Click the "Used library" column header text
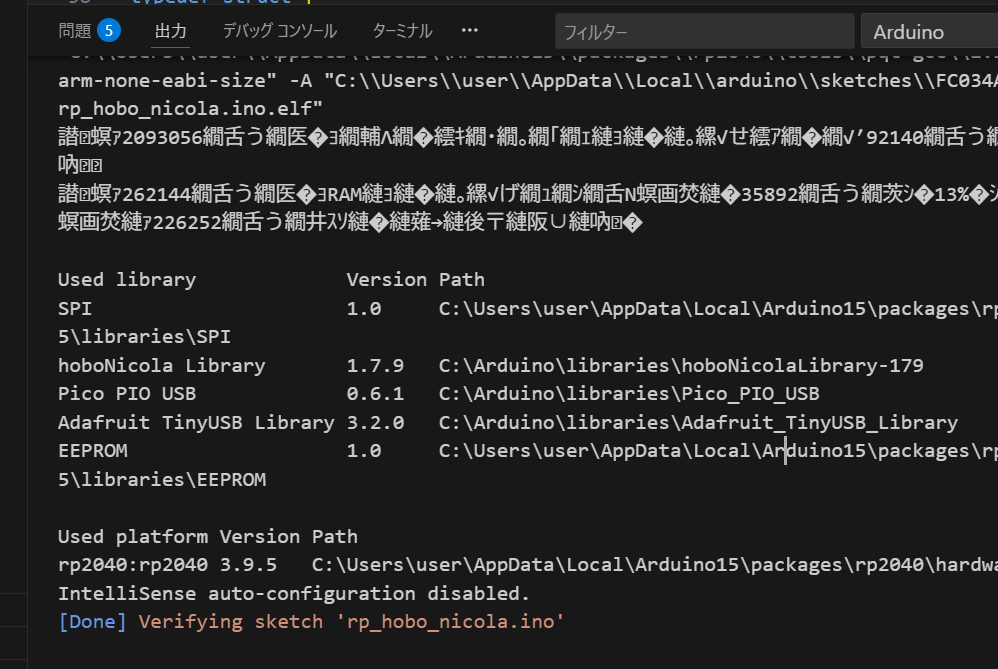 tap(127, 279)
